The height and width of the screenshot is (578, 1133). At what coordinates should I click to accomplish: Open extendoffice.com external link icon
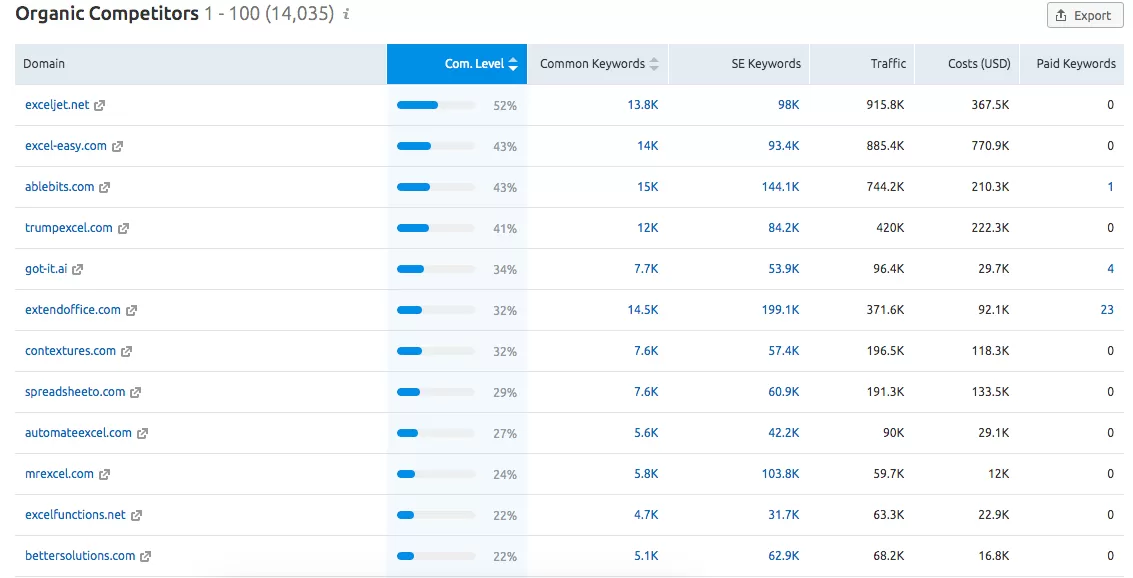click(132, 311)
